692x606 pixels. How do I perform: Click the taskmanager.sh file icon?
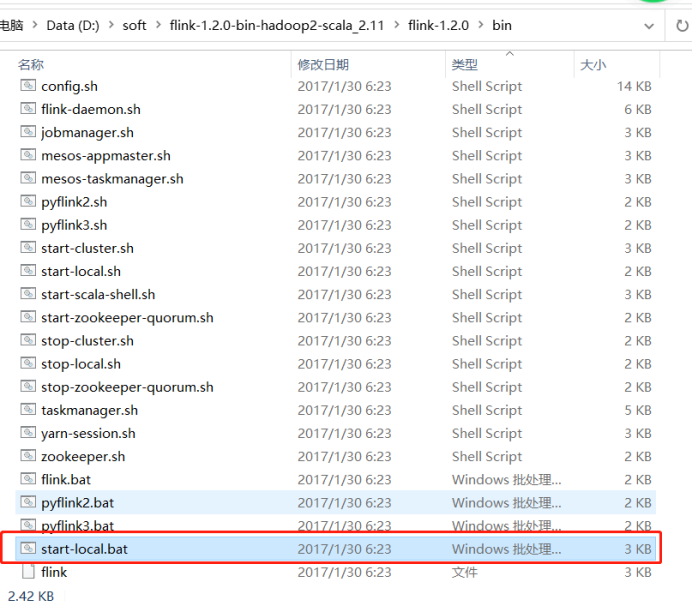pos(28,409)
